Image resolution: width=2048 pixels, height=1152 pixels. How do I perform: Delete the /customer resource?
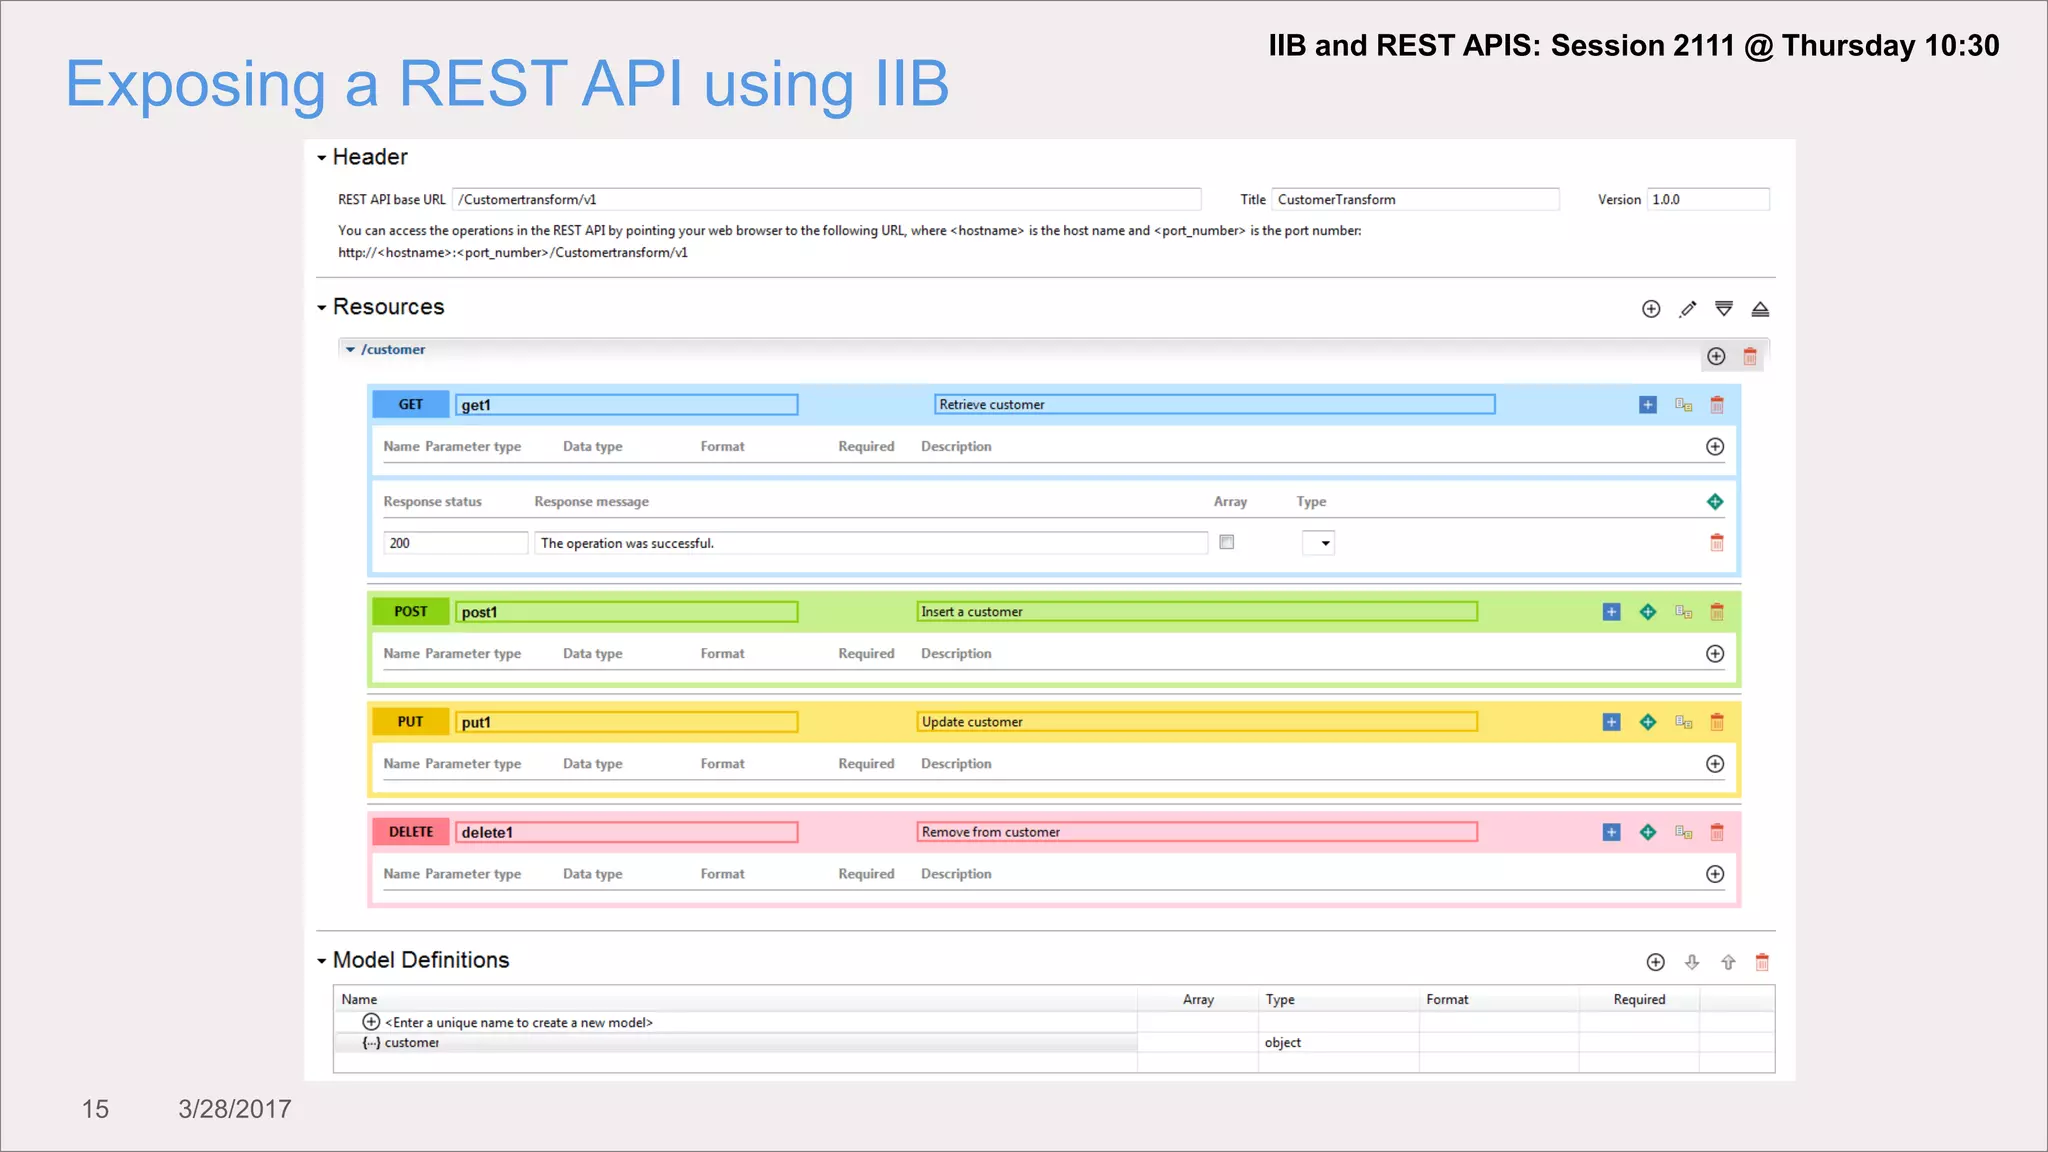[1750, 356]
